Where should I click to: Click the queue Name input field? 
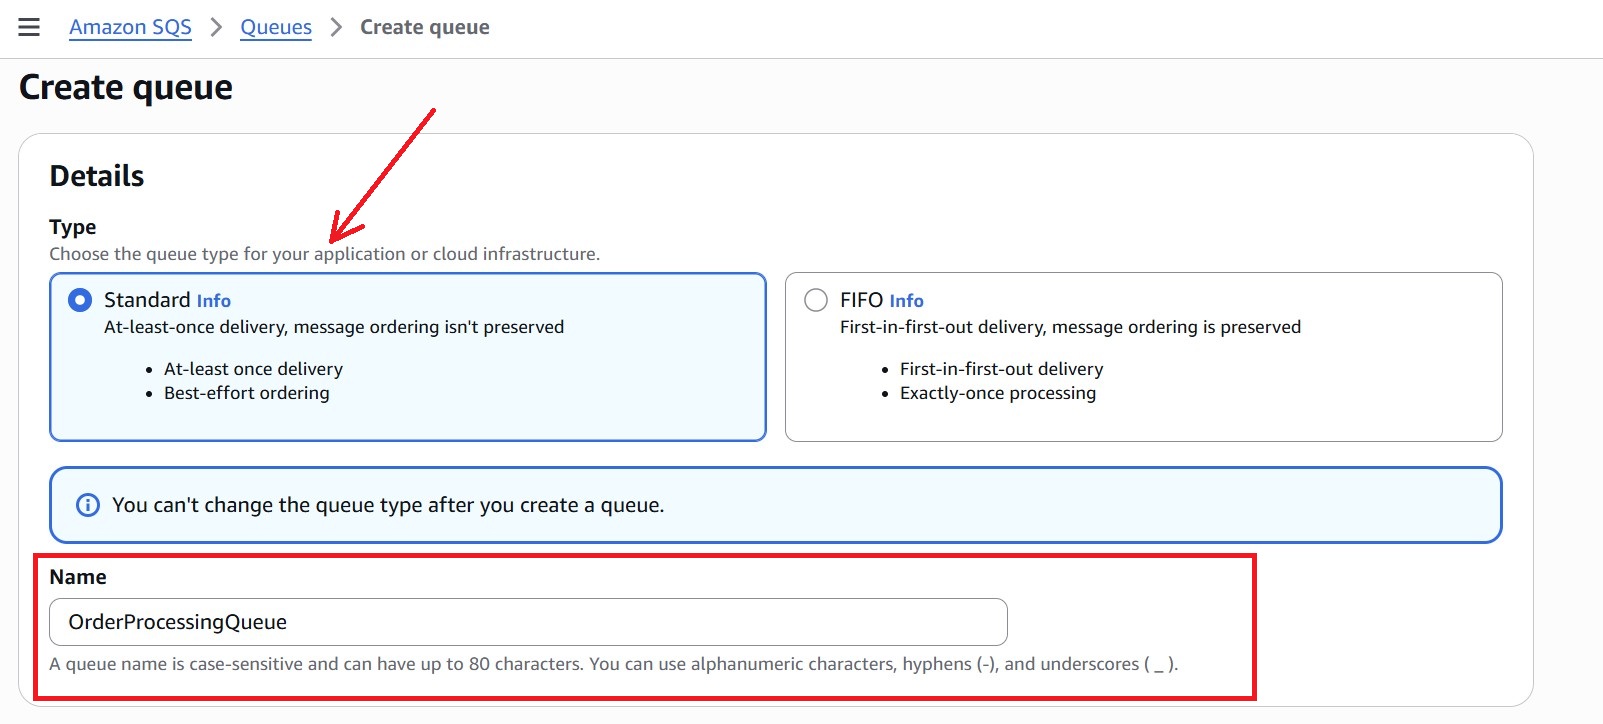point(528,622)
